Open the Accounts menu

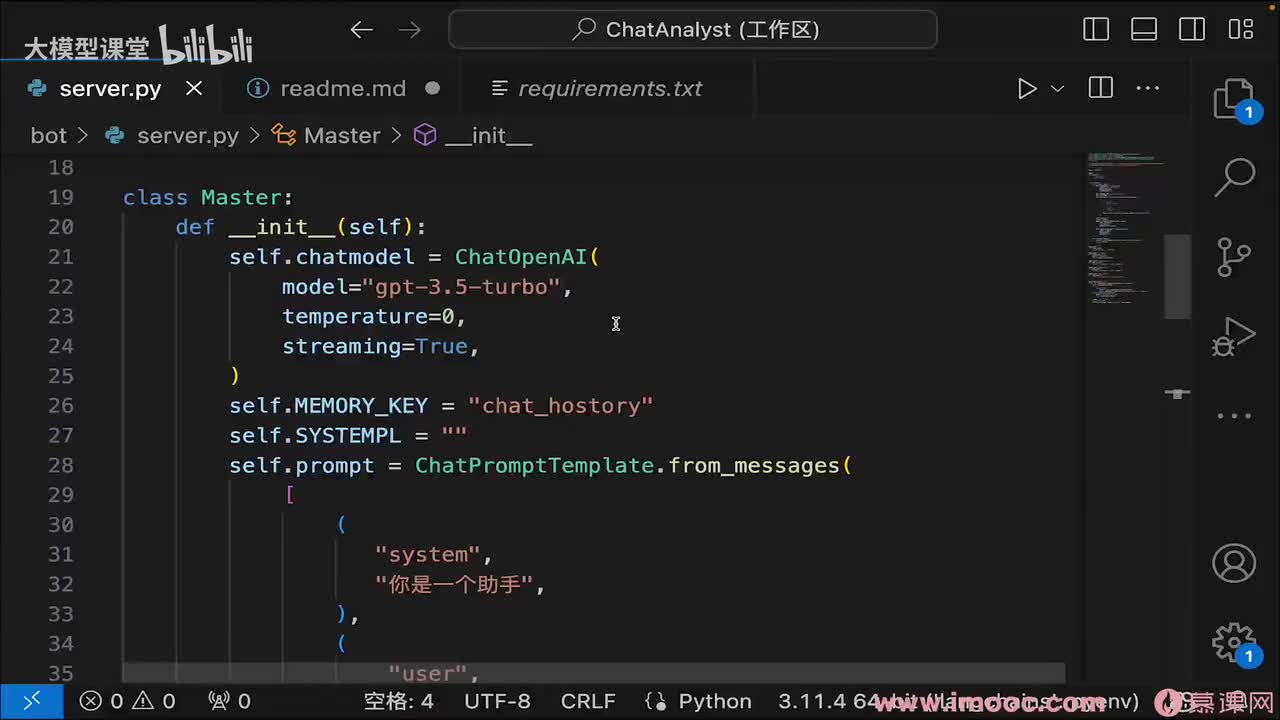[x=1235, y=563]
